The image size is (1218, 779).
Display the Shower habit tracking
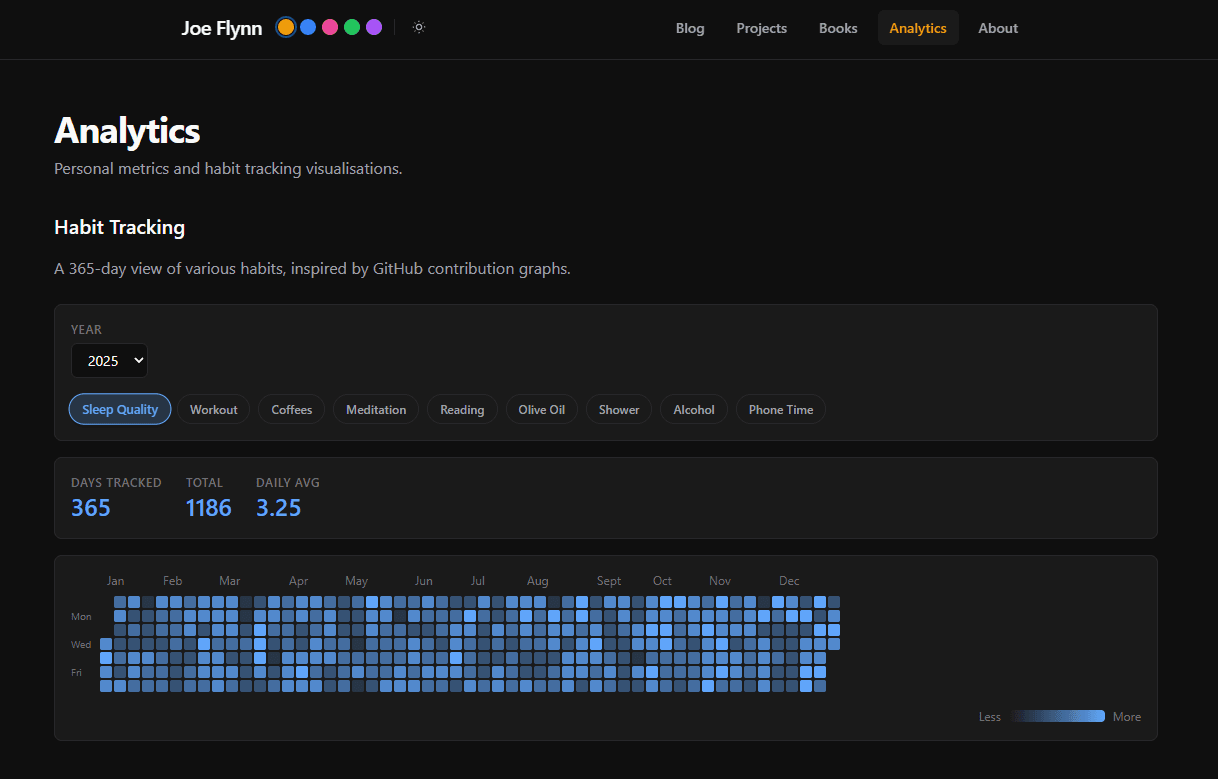(619, 409)
